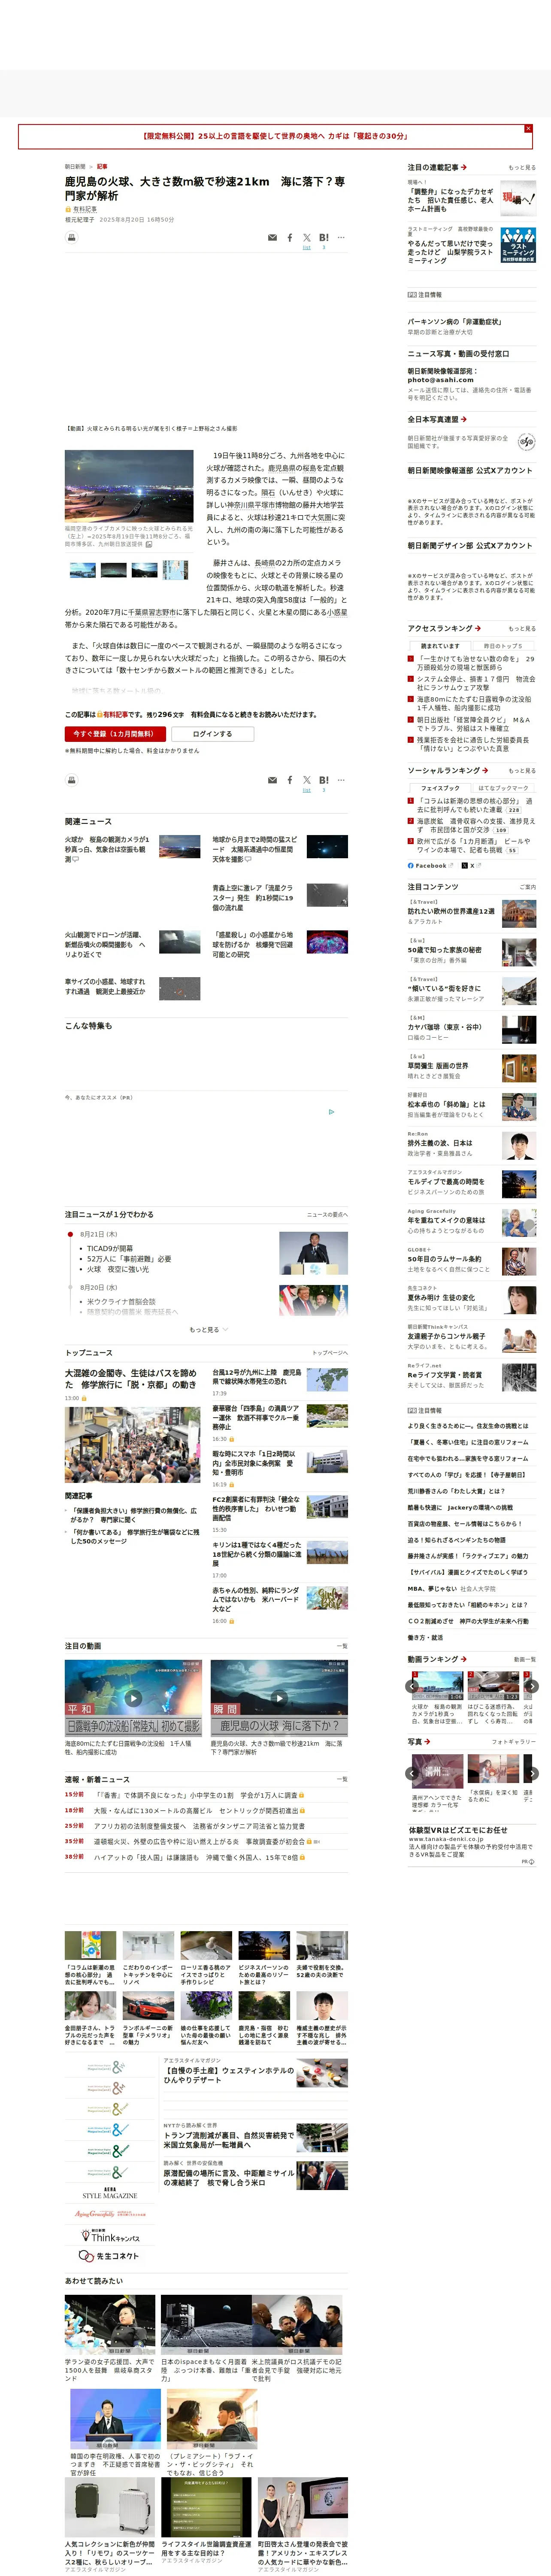The height and width of the screenshot is (2576, 551).
Task: Open ご案内 link beside 注目コンテンツ
Action: coord(528,887)
